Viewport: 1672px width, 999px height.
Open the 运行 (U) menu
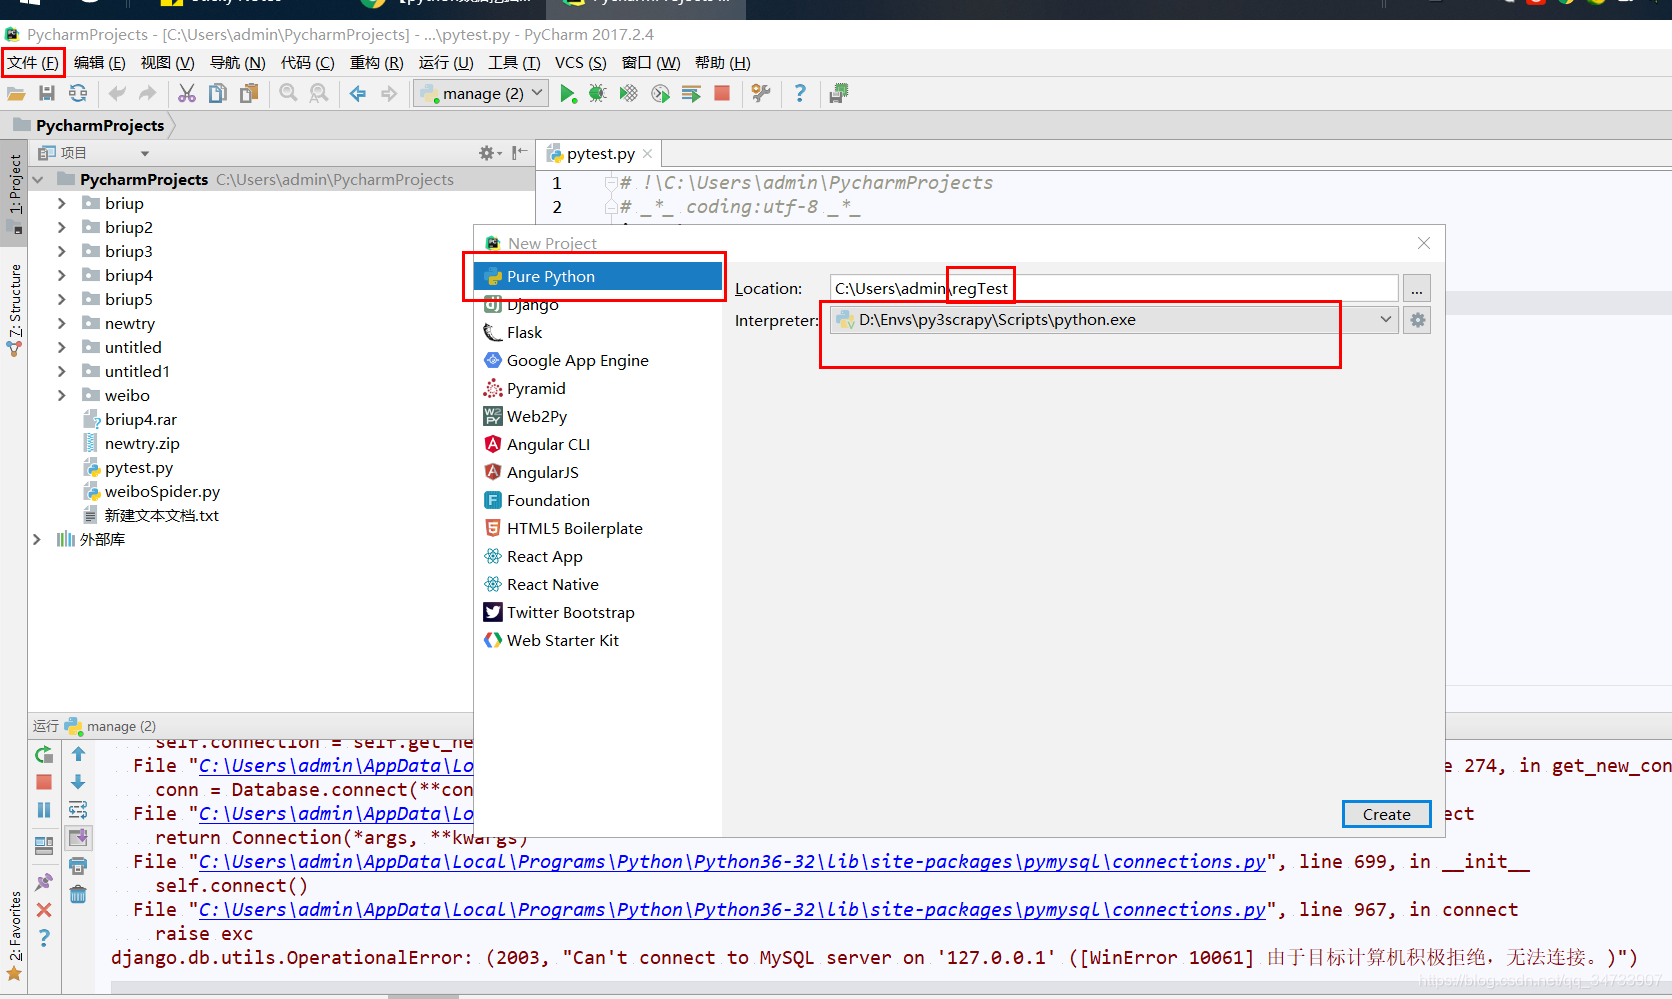[x=446, y=63]
